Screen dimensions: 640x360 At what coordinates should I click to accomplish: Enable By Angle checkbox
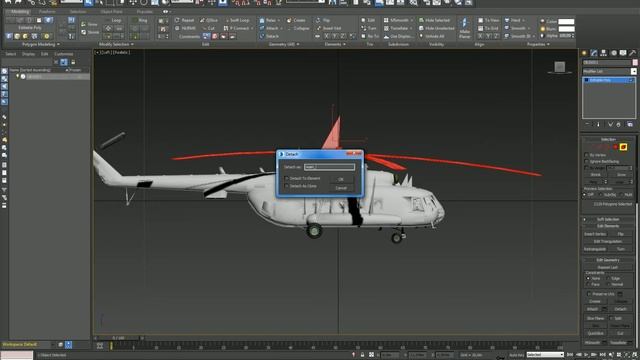587,168
